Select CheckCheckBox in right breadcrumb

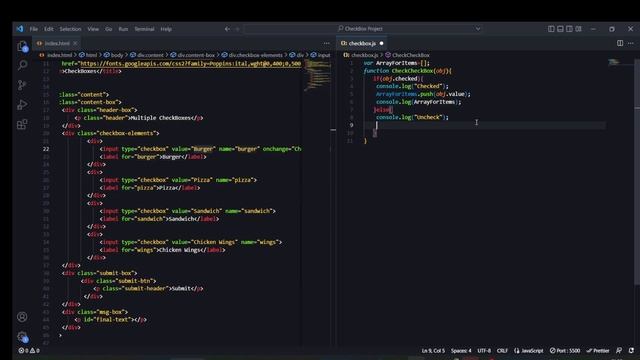point(411,55)
